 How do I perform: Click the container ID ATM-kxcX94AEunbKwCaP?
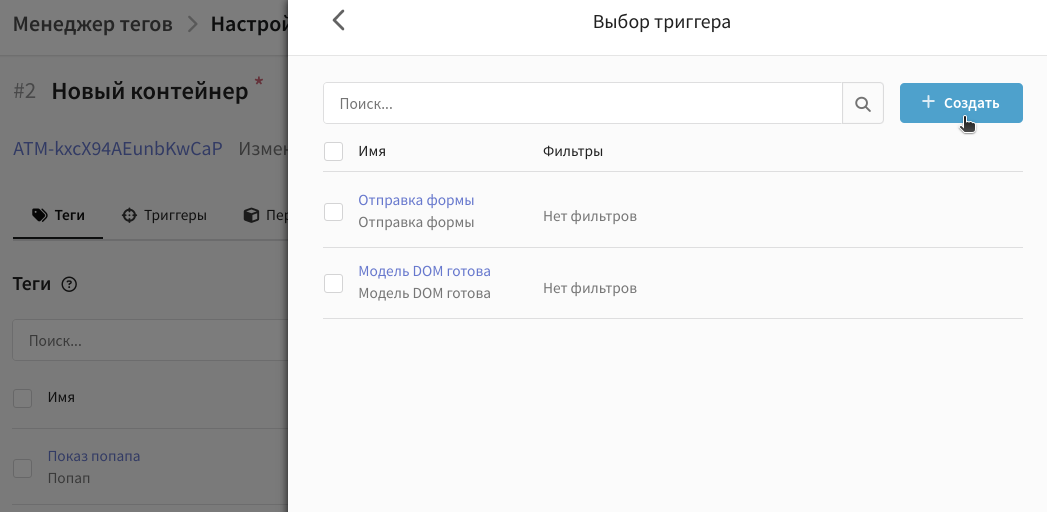point(117,149)
